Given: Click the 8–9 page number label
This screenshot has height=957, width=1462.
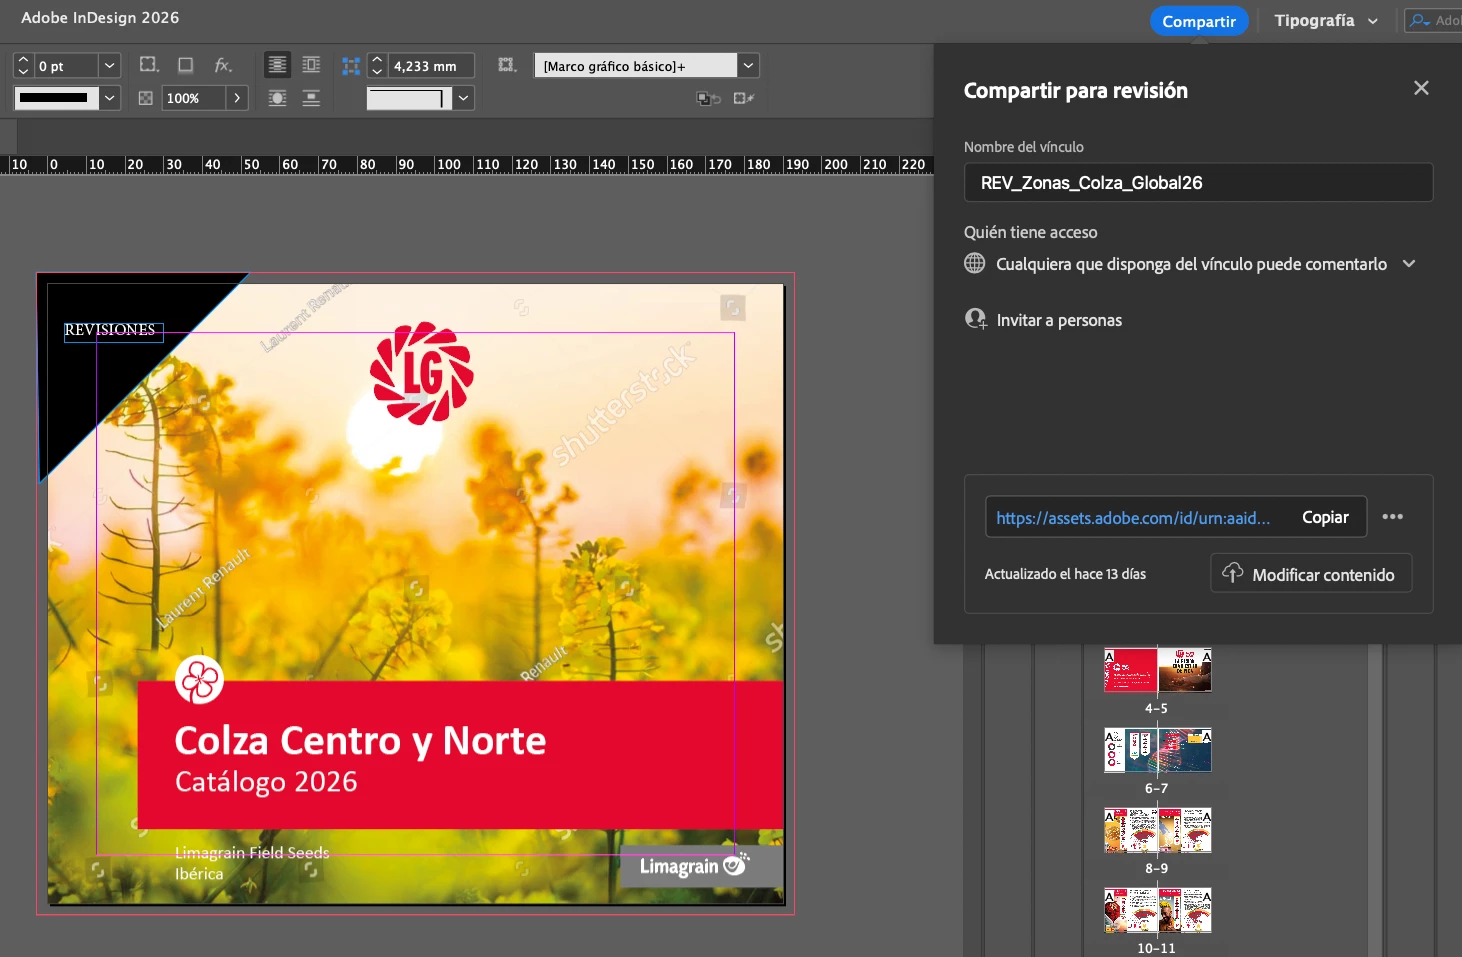Looking at the screenshot, I should click(1156, 868).
